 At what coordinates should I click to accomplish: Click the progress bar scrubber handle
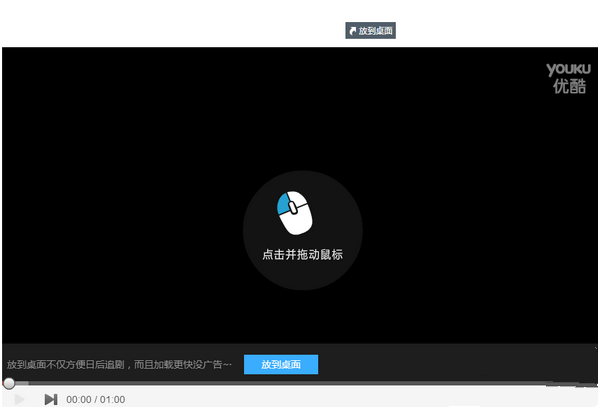point(9,383)
